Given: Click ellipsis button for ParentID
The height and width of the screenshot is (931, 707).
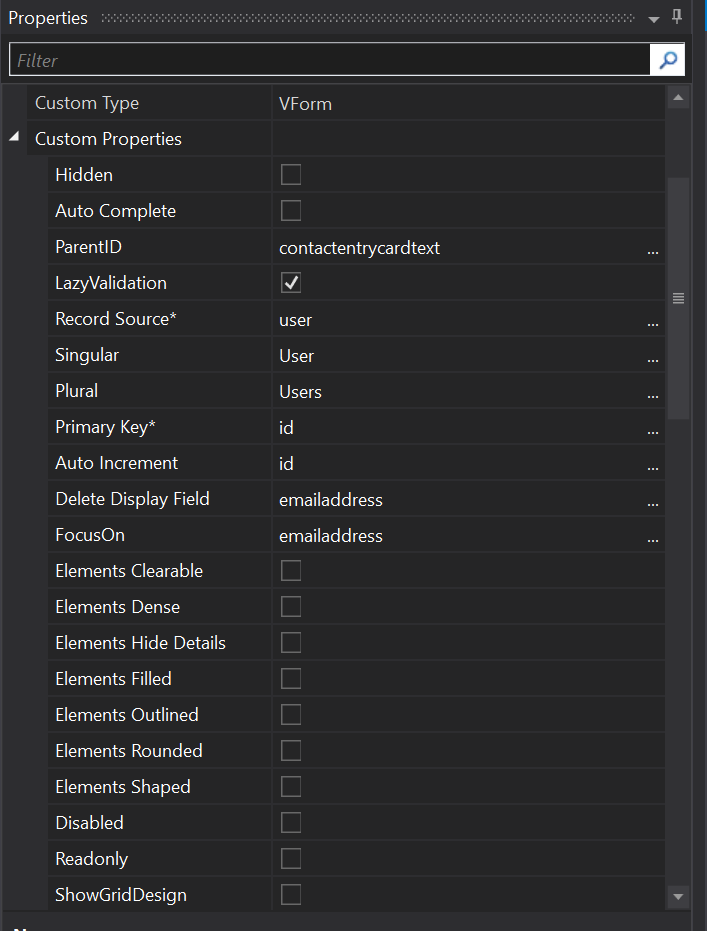Looking at the screenshot, I should 653,249.
